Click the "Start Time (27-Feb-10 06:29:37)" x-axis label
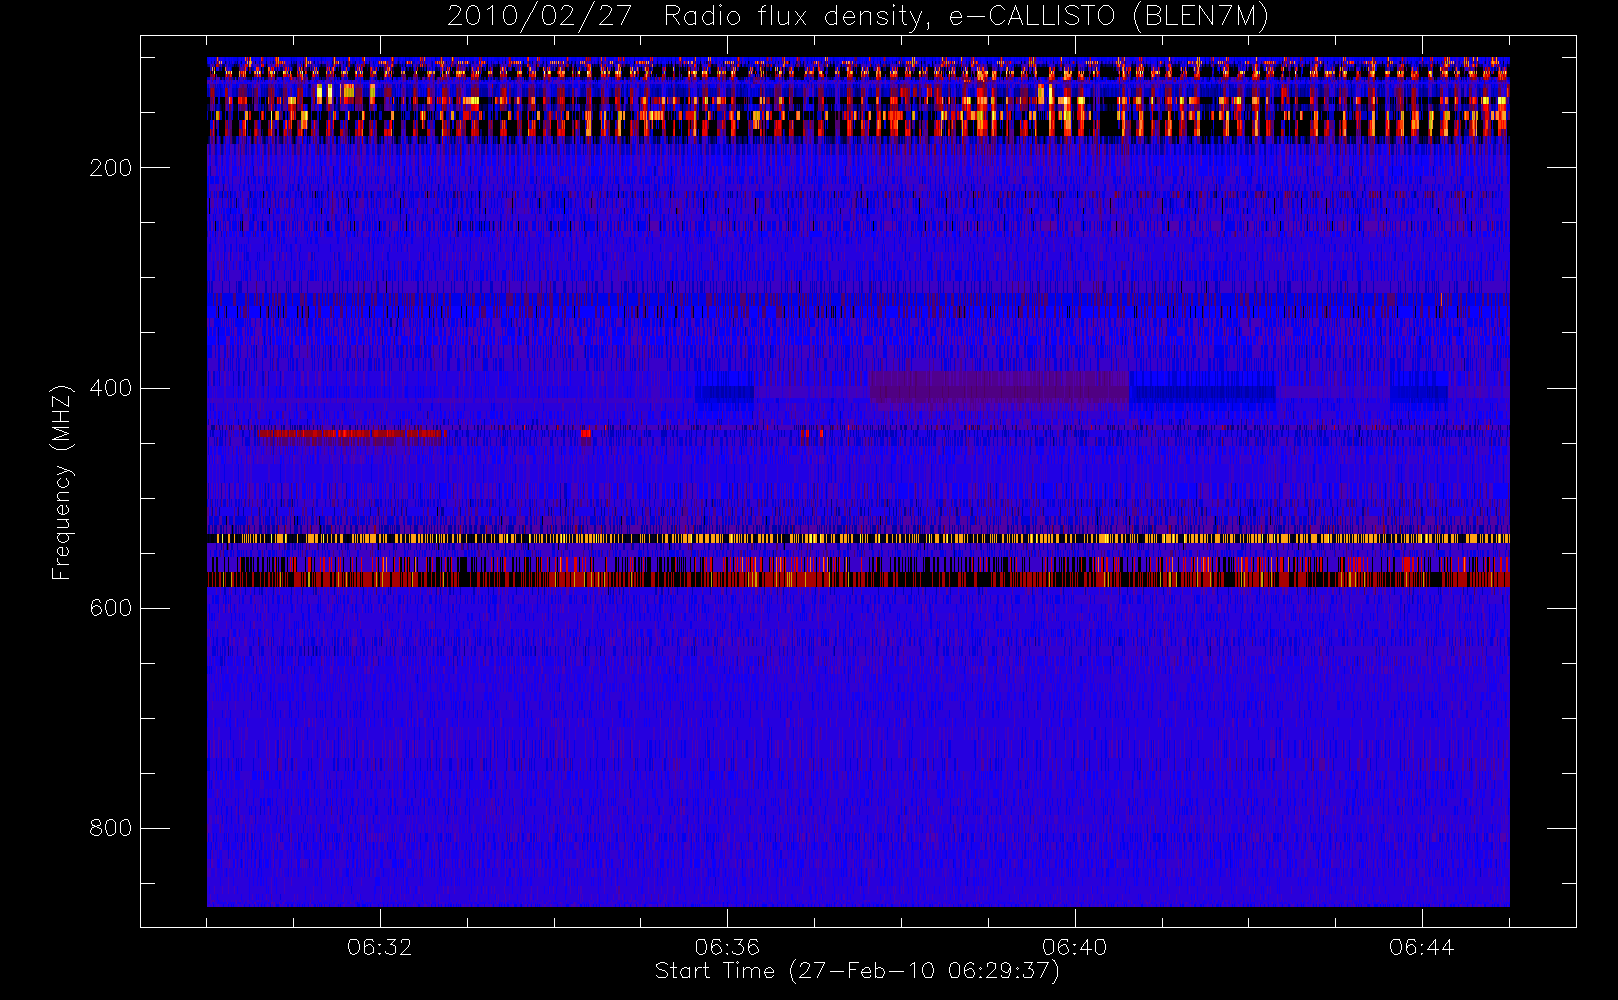Image resolution: width=1618 pixels, height=1000 pixels. [x=857, y=971]
